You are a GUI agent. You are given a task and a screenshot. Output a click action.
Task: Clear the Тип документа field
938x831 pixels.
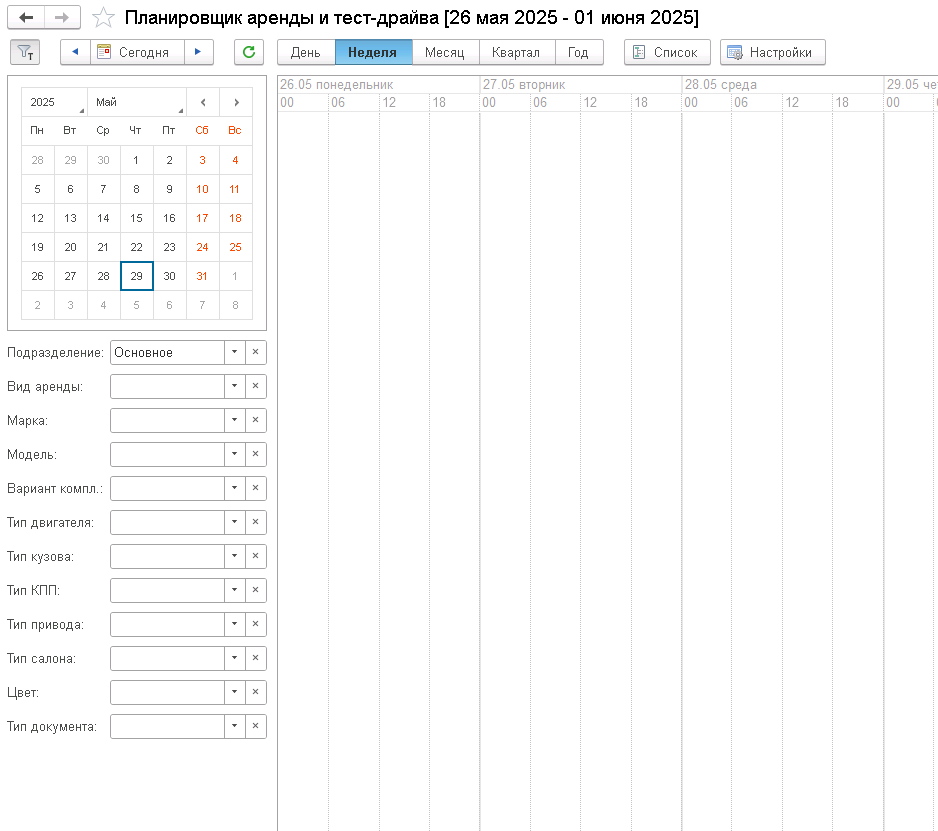(255, 726)
